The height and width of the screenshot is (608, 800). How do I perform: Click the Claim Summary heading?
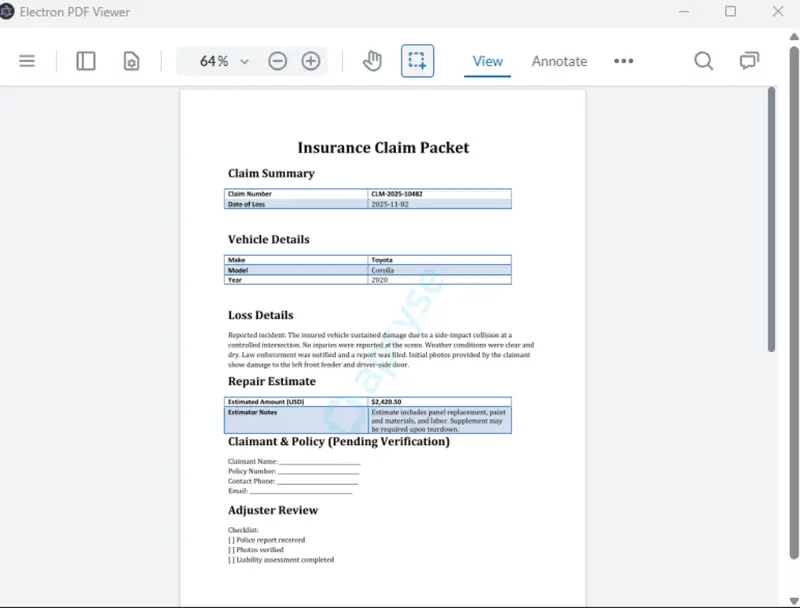[271, 173]
